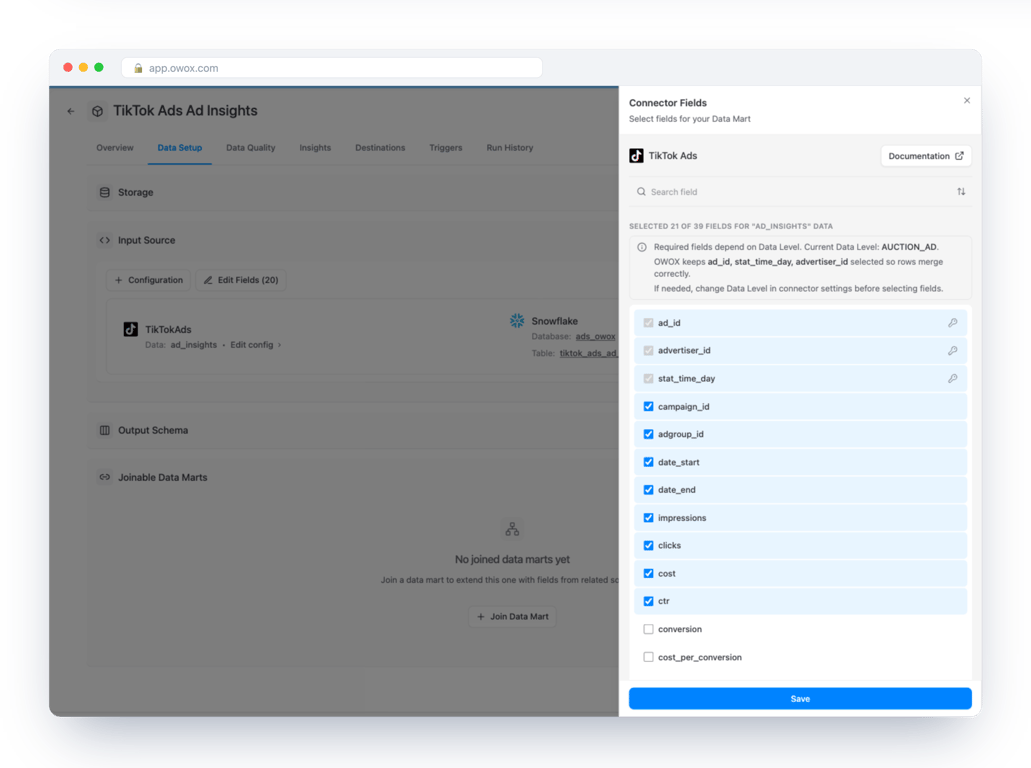Open the Destinations tab
Viewport: 1031px width, 768px height.
pos(380,148)
